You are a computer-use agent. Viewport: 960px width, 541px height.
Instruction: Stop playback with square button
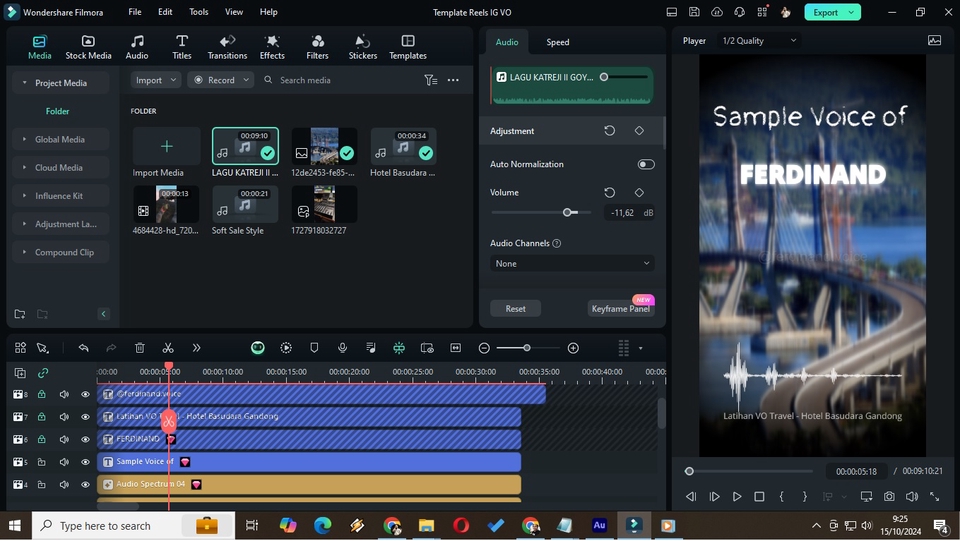[759, 497]
